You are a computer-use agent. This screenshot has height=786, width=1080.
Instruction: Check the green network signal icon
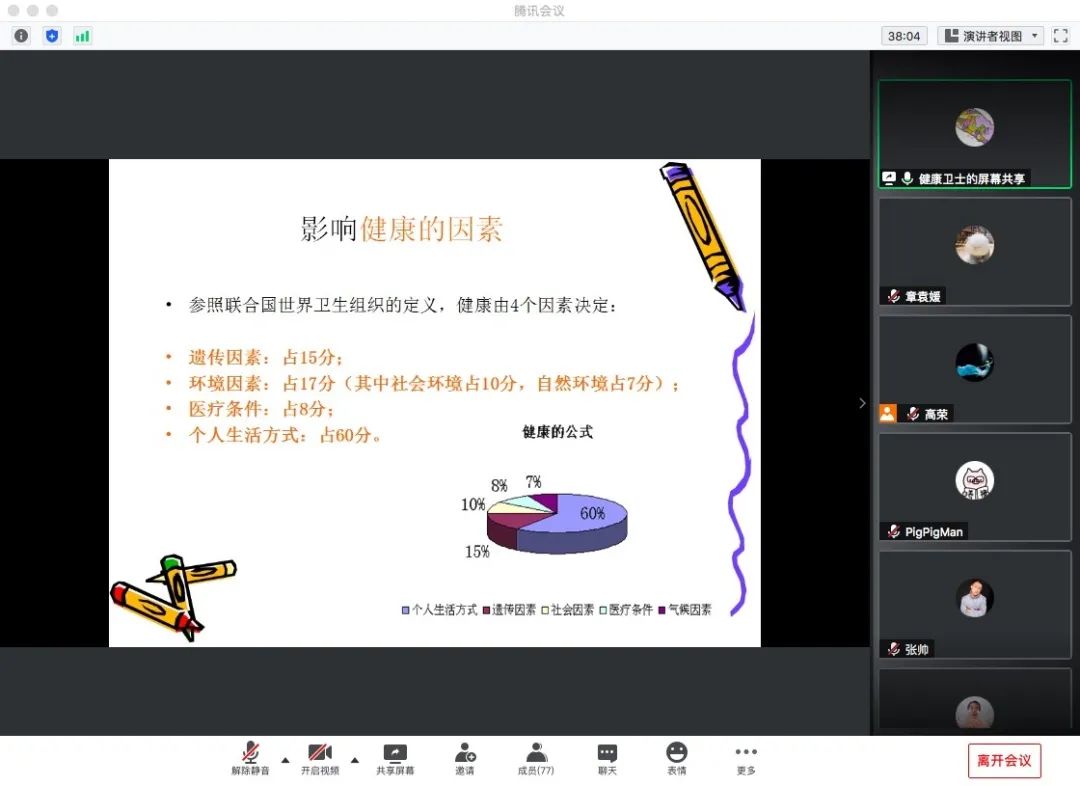pyautogui.click(x=82, y=36)
